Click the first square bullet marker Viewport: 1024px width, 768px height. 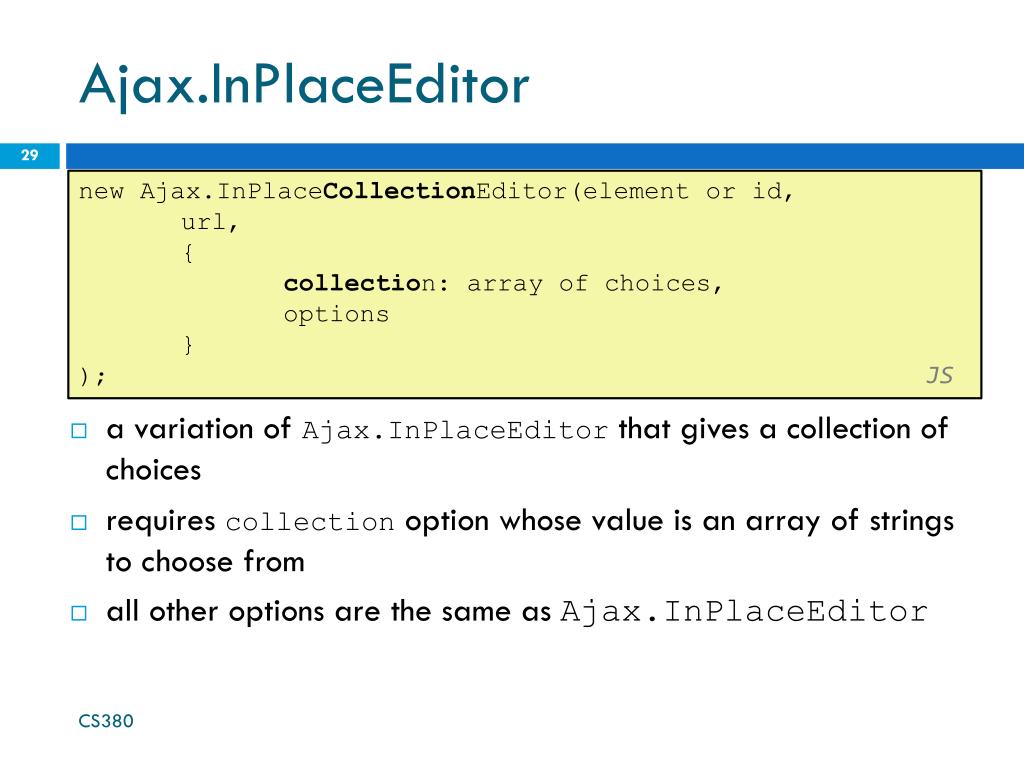(x=79, y=431)
